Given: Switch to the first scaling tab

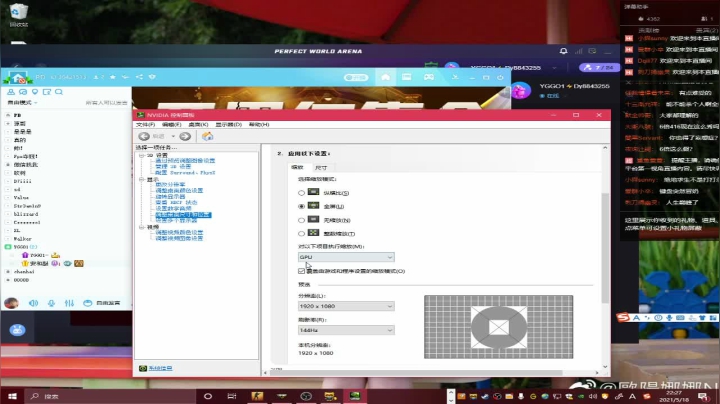Looking at the screenshot, I should (298, 167).
